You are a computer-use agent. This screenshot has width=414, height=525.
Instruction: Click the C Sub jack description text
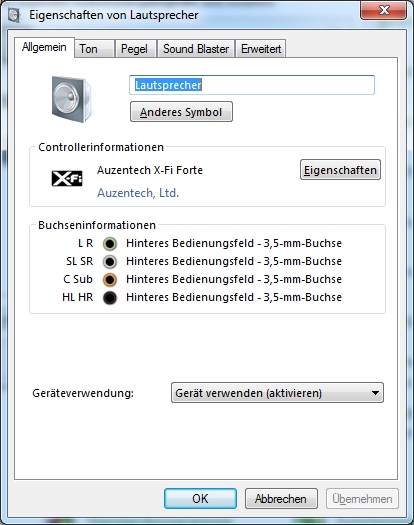point(234,280)
